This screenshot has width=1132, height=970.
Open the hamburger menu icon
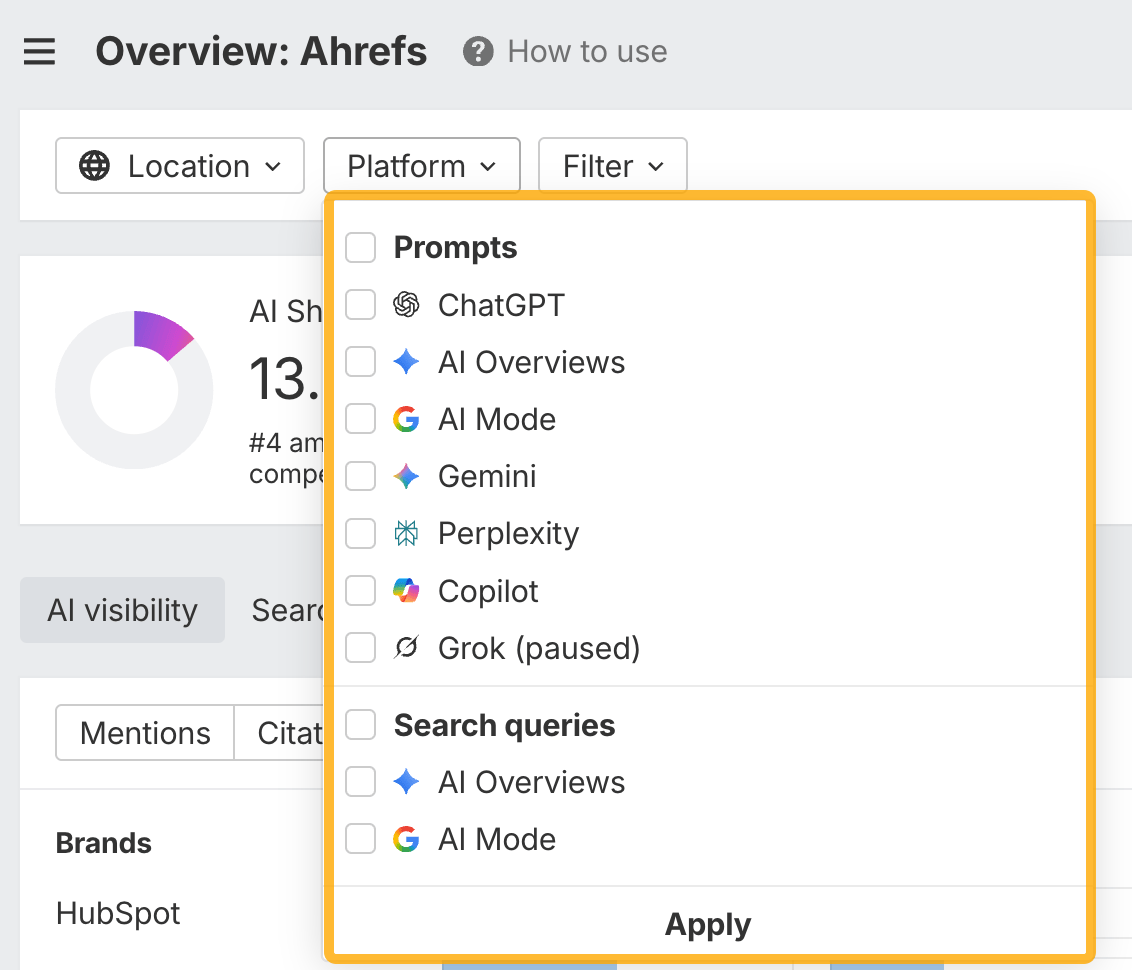(x=39, y=51)
